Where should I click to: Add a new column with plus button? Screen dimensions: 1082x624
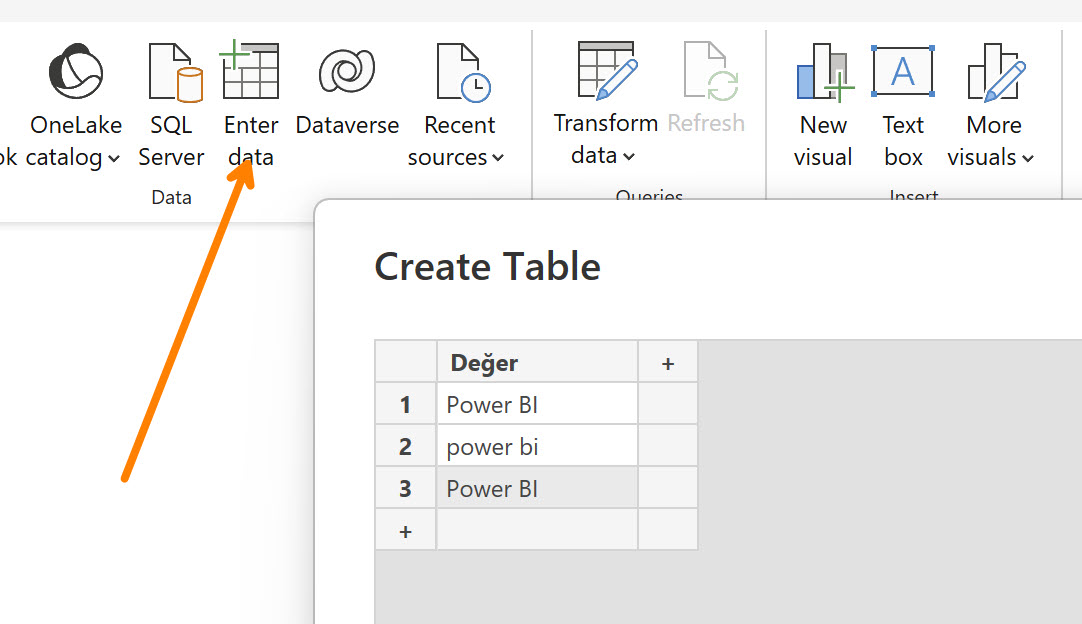coord(667,363)
